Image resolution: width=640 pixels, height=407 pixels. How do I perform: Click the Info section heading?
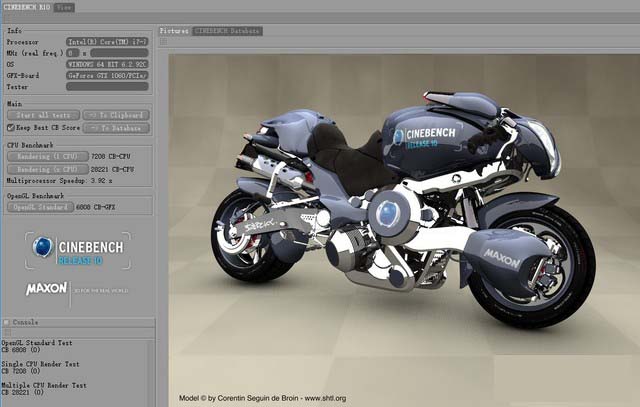(x=14, y=31)
